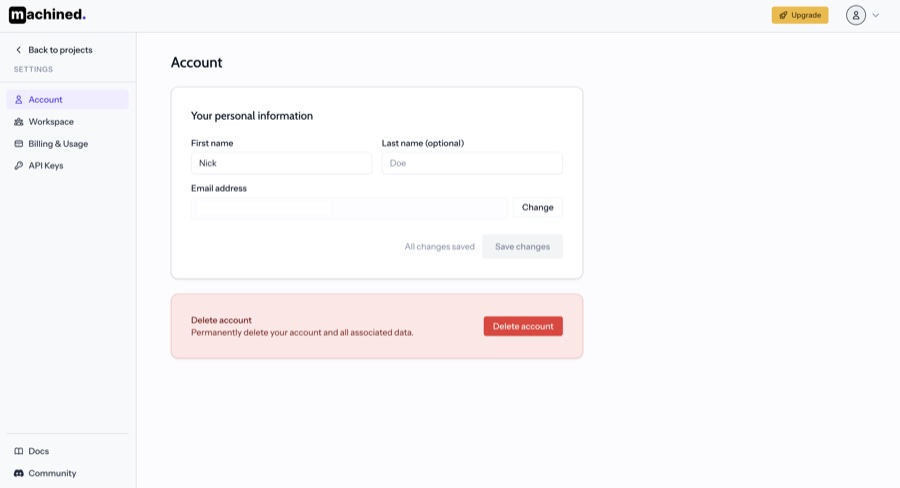Click the Community Discord icon
900x488 pixels.
(x=19, y=473)
